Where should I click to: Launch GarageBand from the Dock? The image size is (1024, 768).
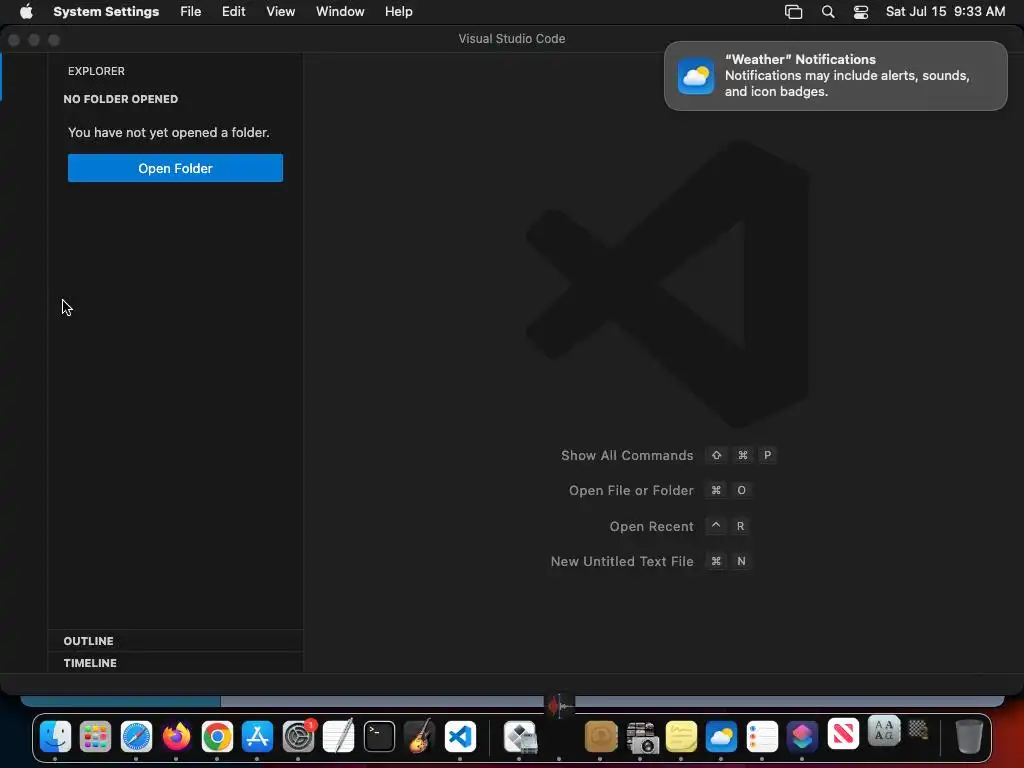(x=419, y=737)
